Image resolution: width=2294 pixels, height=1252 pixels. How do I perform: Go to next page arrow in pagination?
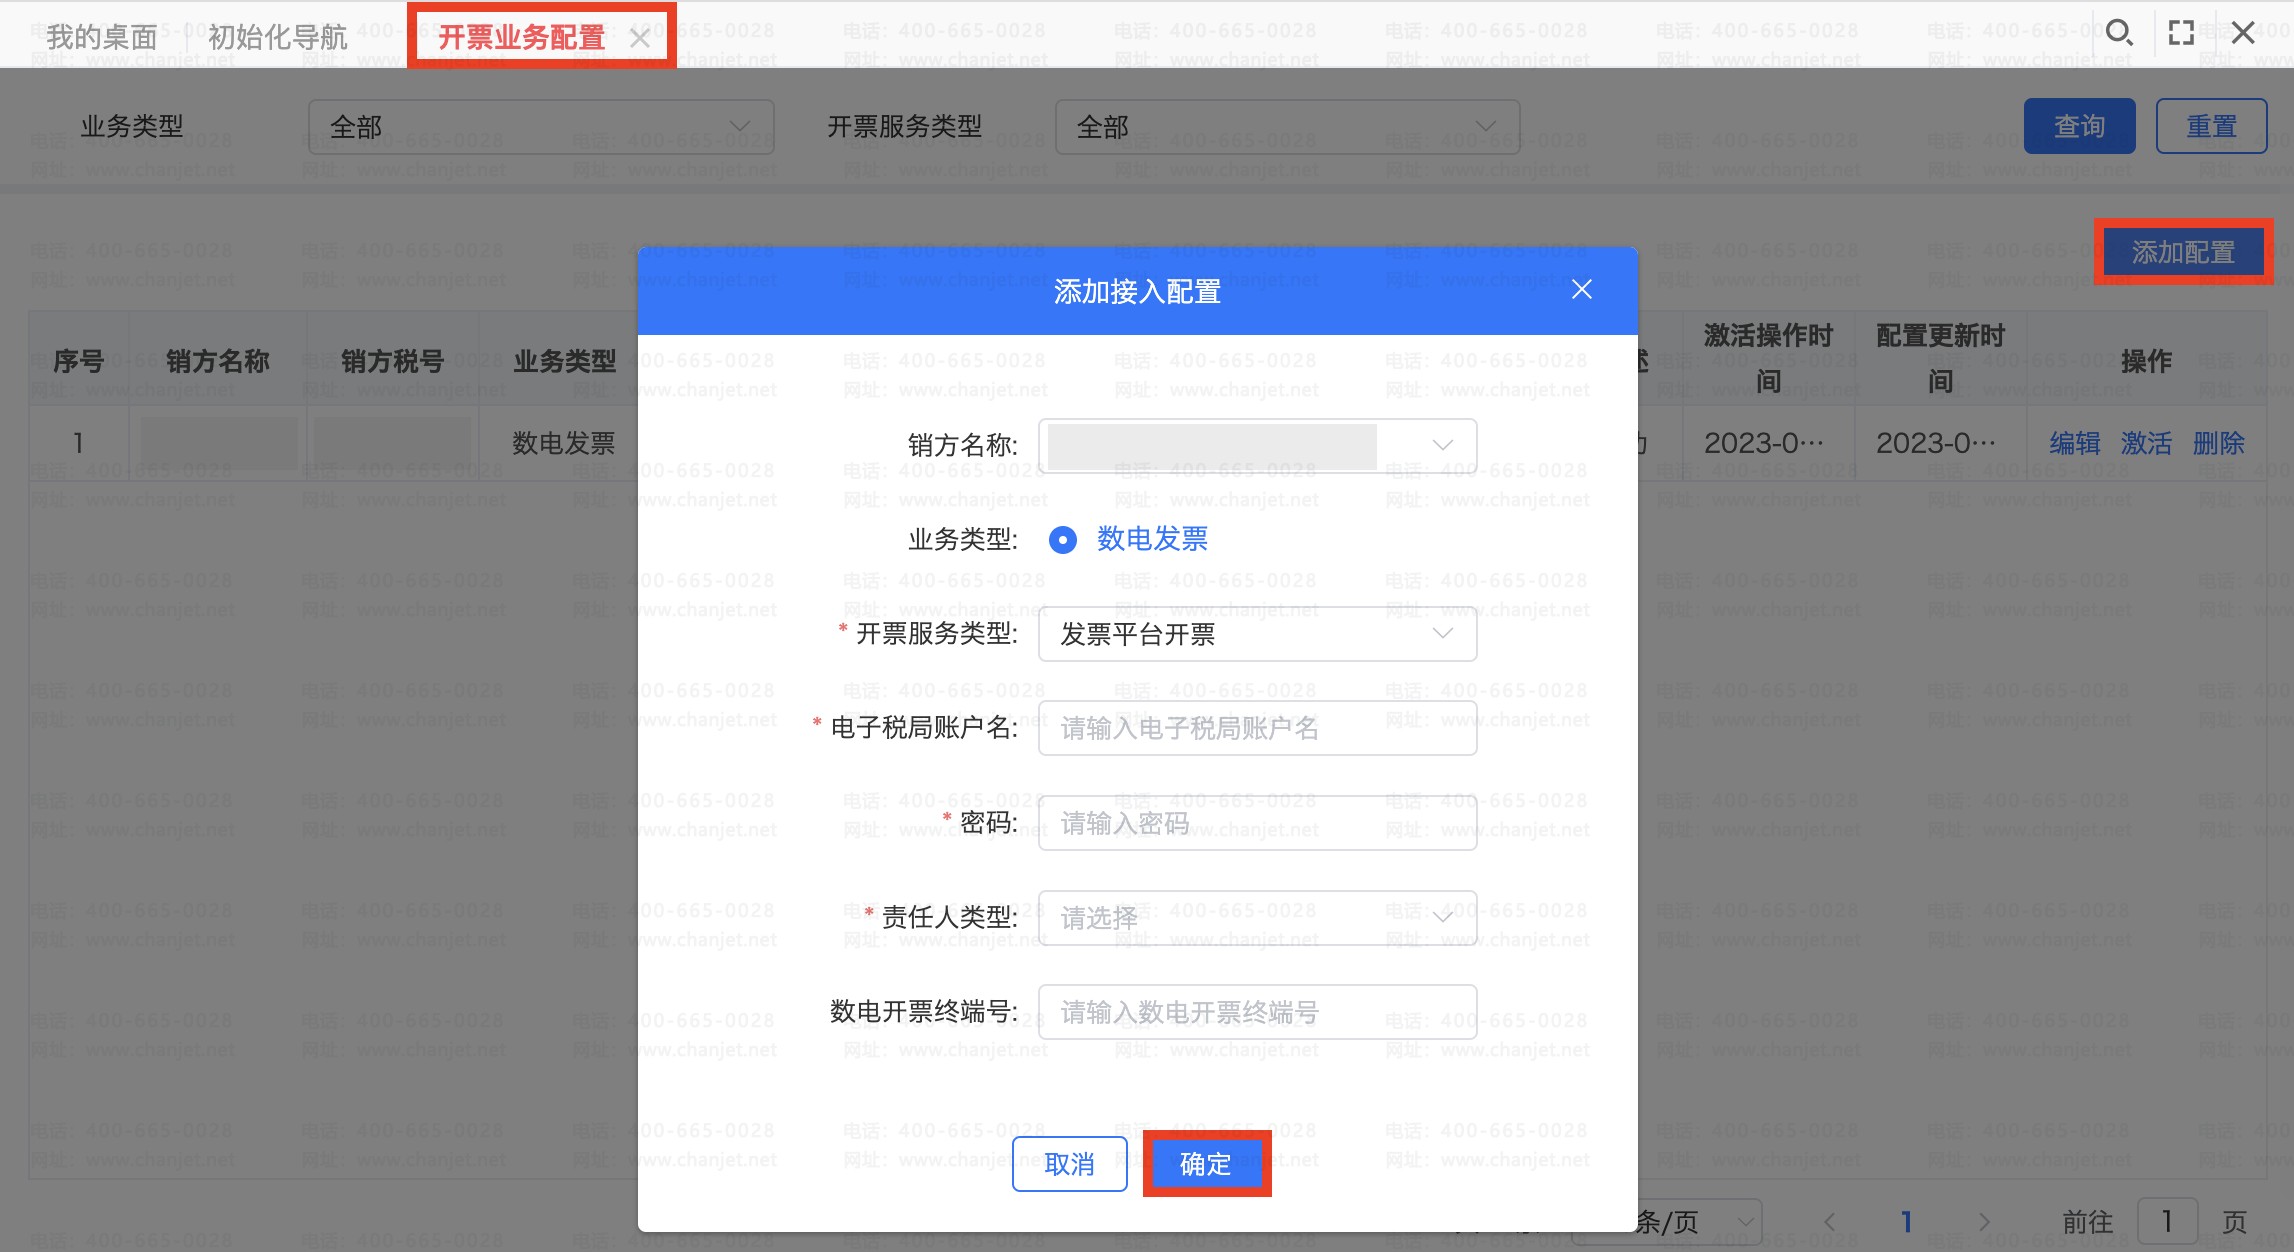point(1984,1222)
